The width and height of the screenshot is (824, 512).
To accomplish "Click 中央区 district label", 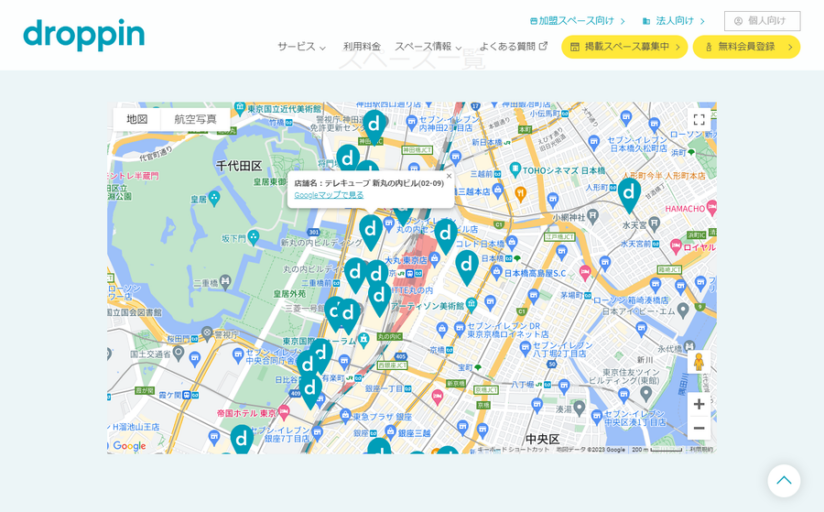I will click(542, 439).
